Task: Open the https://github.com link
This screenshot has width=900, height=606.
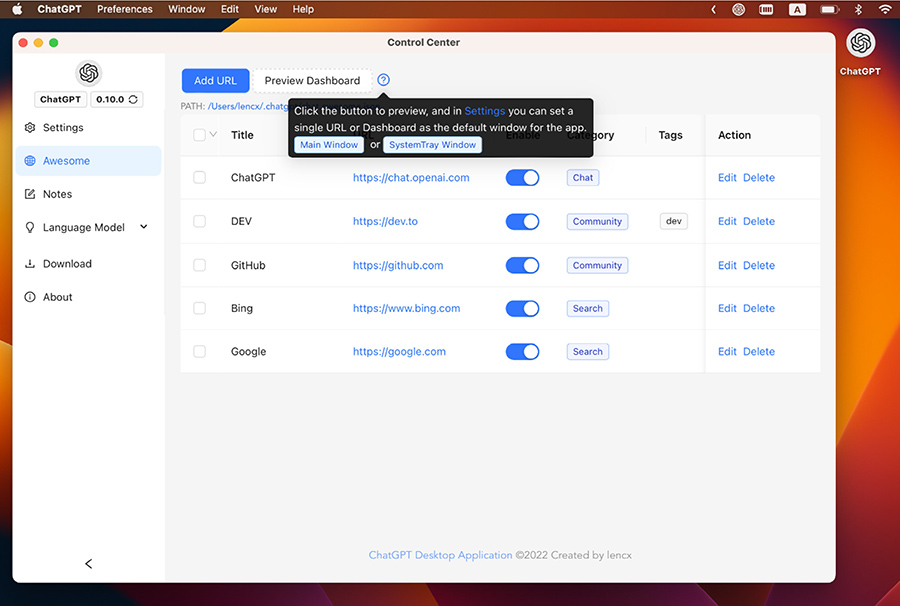Action: pyautogui.click(x=398, y=265)
